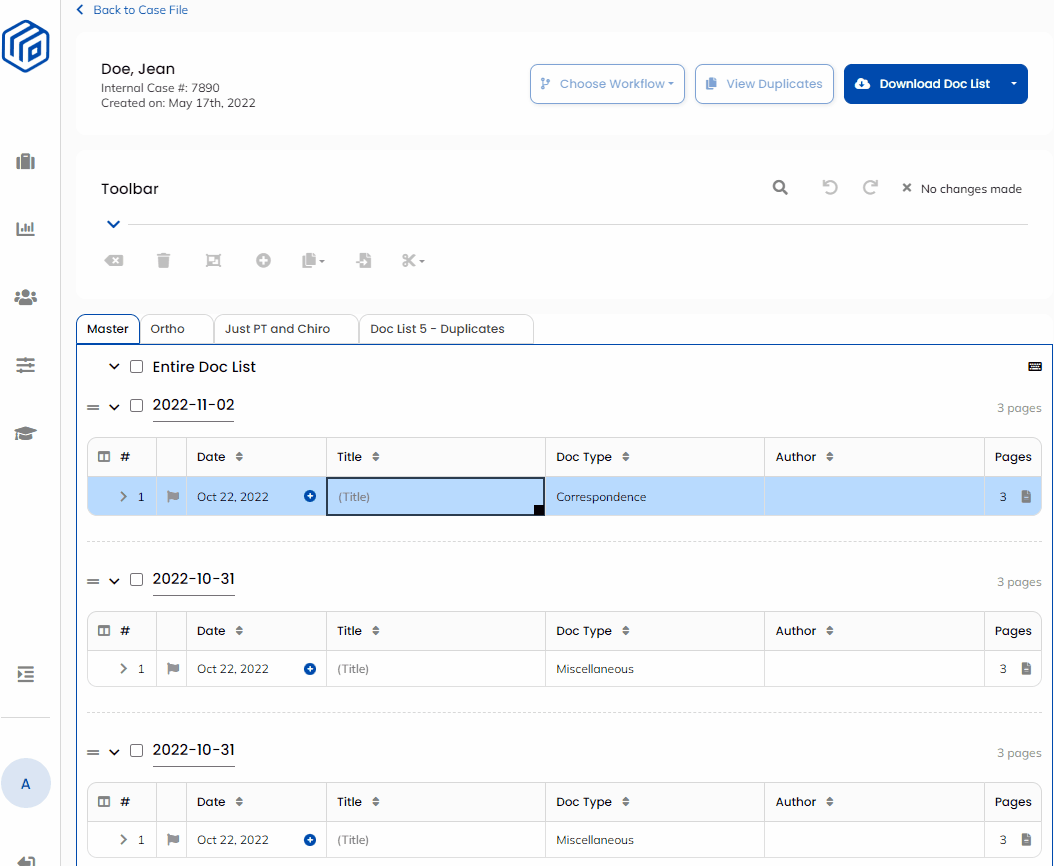The width and height of the screenshot is (1054, 866).
Task: Open the Choose Workflow dropdown
Action: 607,84
